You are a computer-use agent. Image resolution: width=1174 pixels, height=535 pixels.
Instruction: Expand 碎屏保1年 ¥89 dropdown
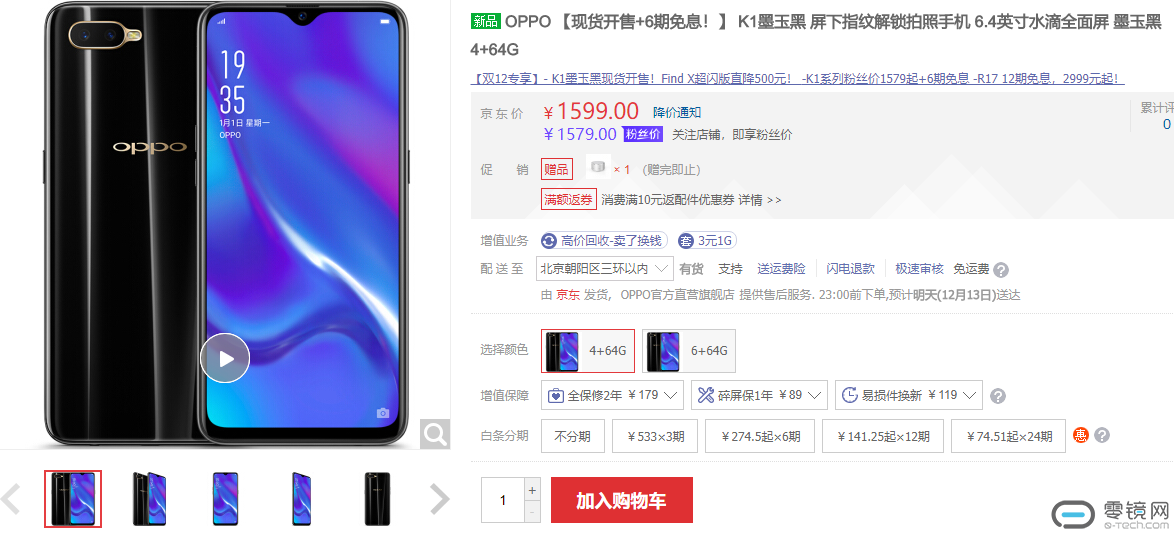point(759,395)
